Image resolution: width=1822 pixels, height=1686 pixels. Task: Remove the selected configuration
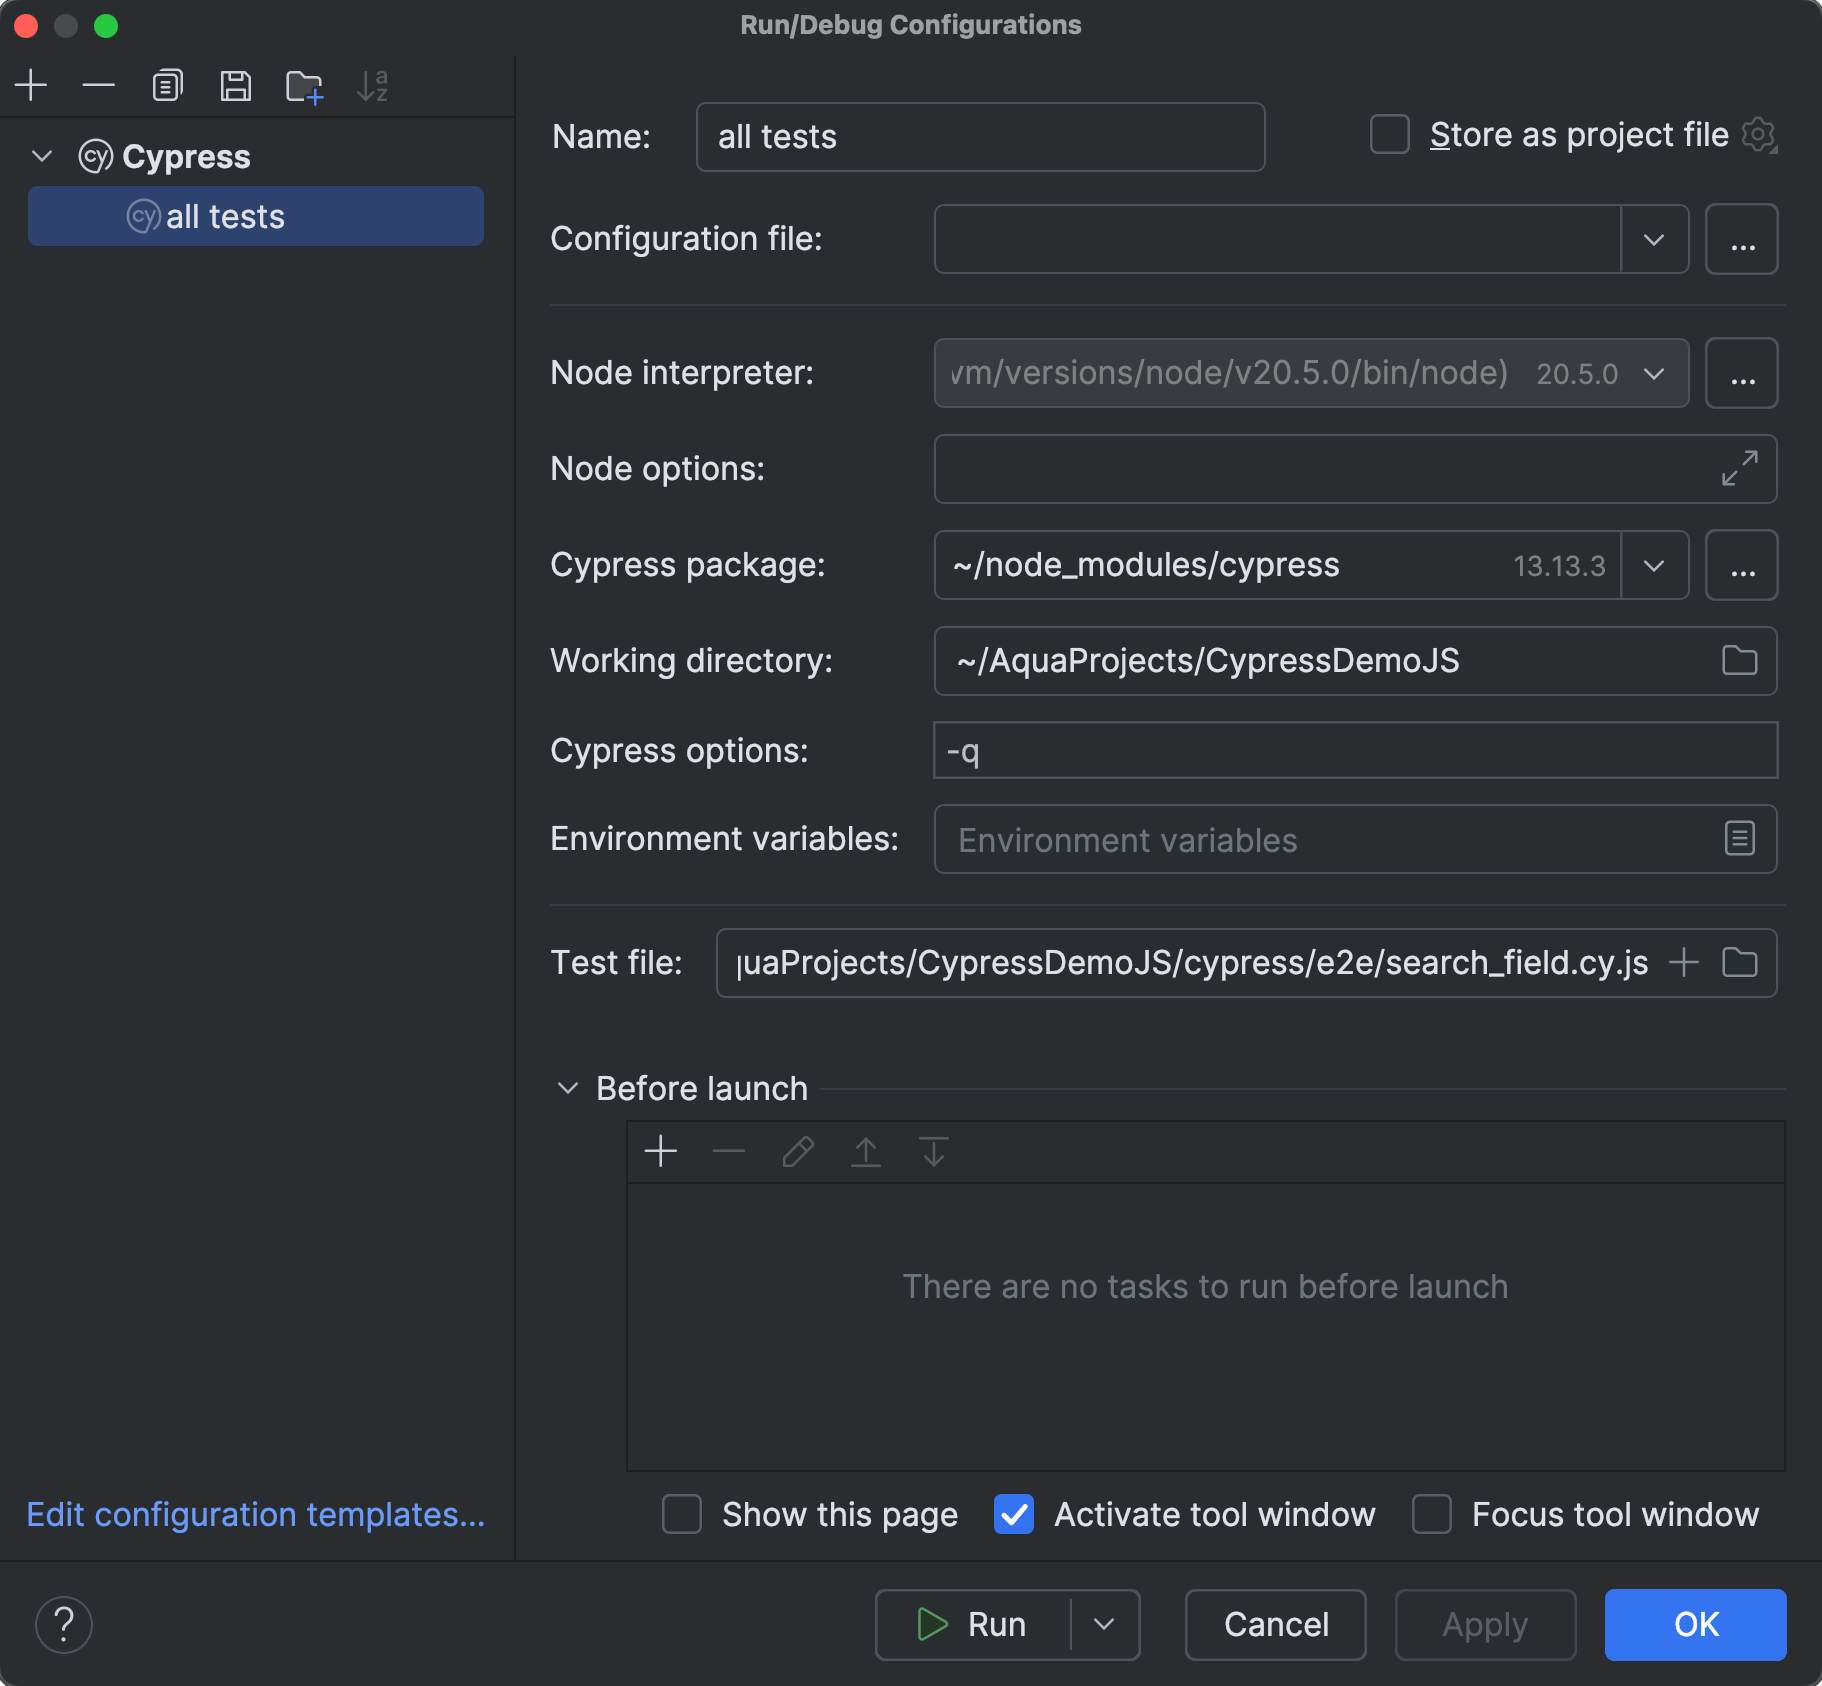[x=99, y=85]
